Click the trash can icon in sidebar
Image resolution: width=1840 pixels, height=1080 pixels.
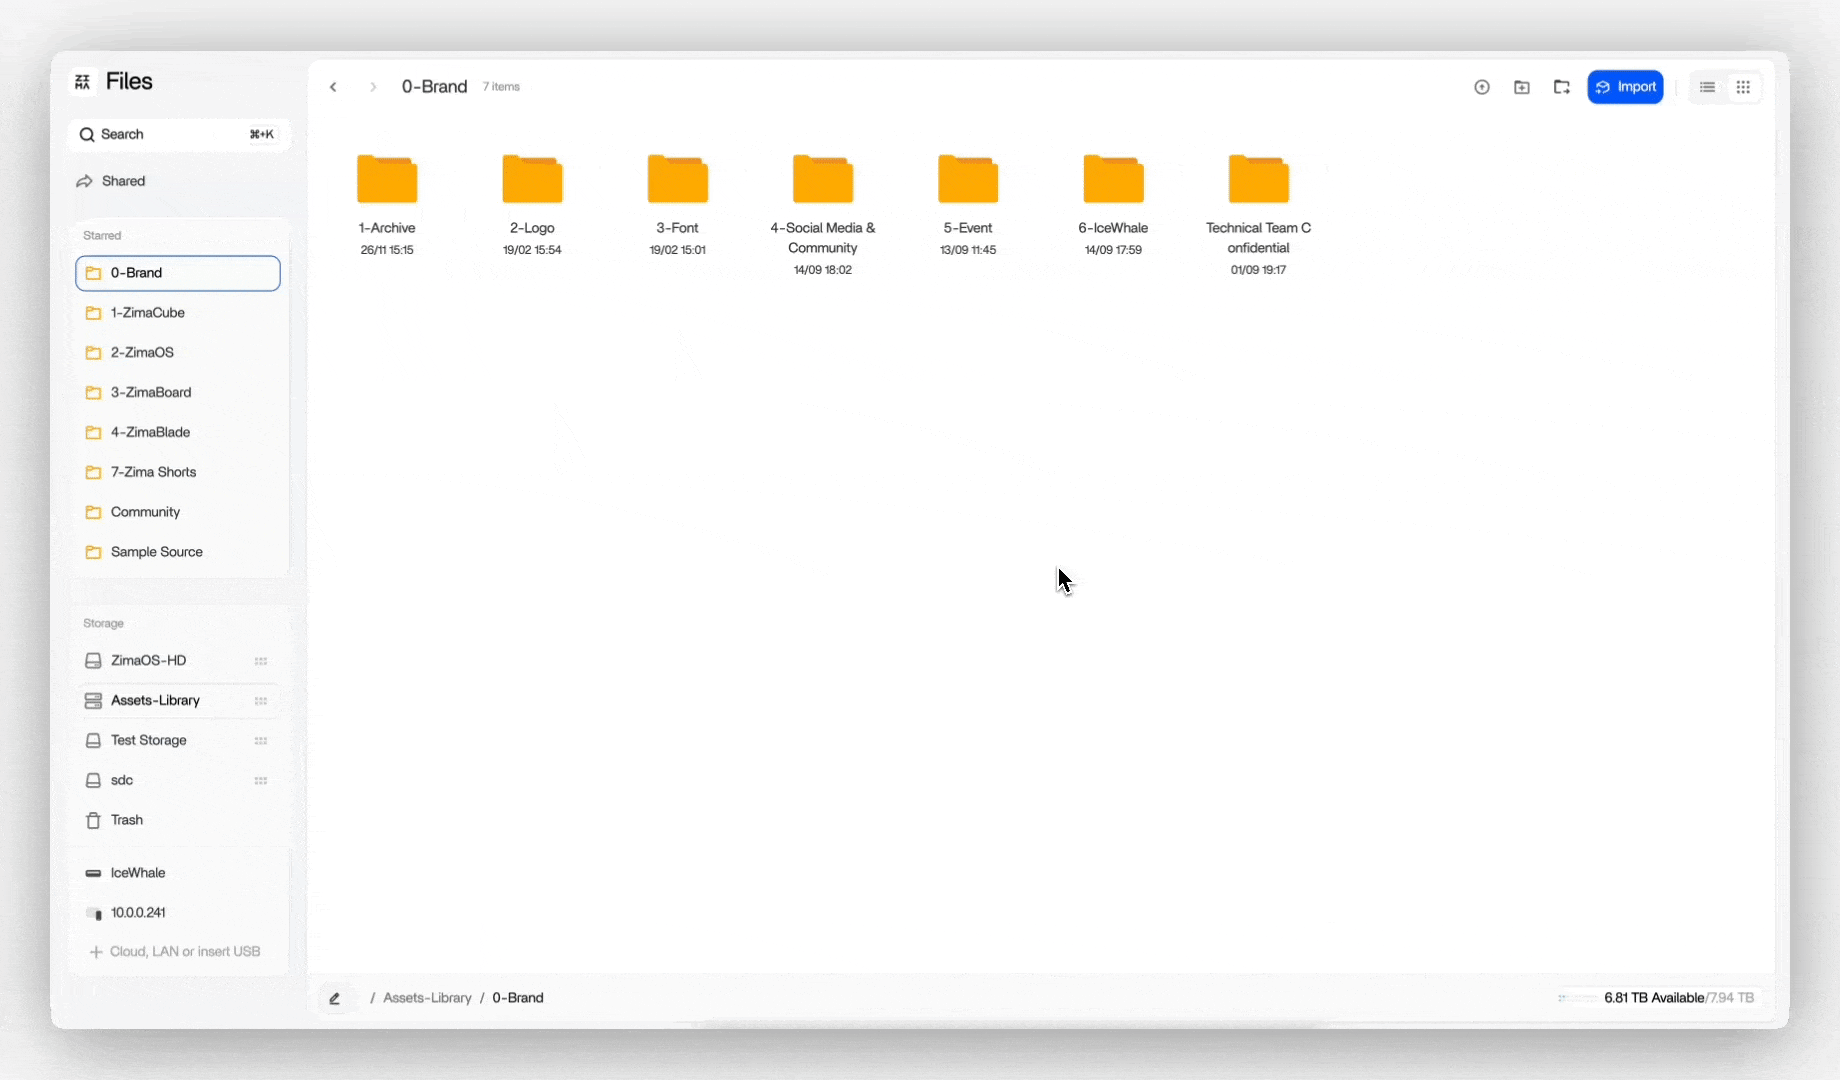tap(93, 820)
